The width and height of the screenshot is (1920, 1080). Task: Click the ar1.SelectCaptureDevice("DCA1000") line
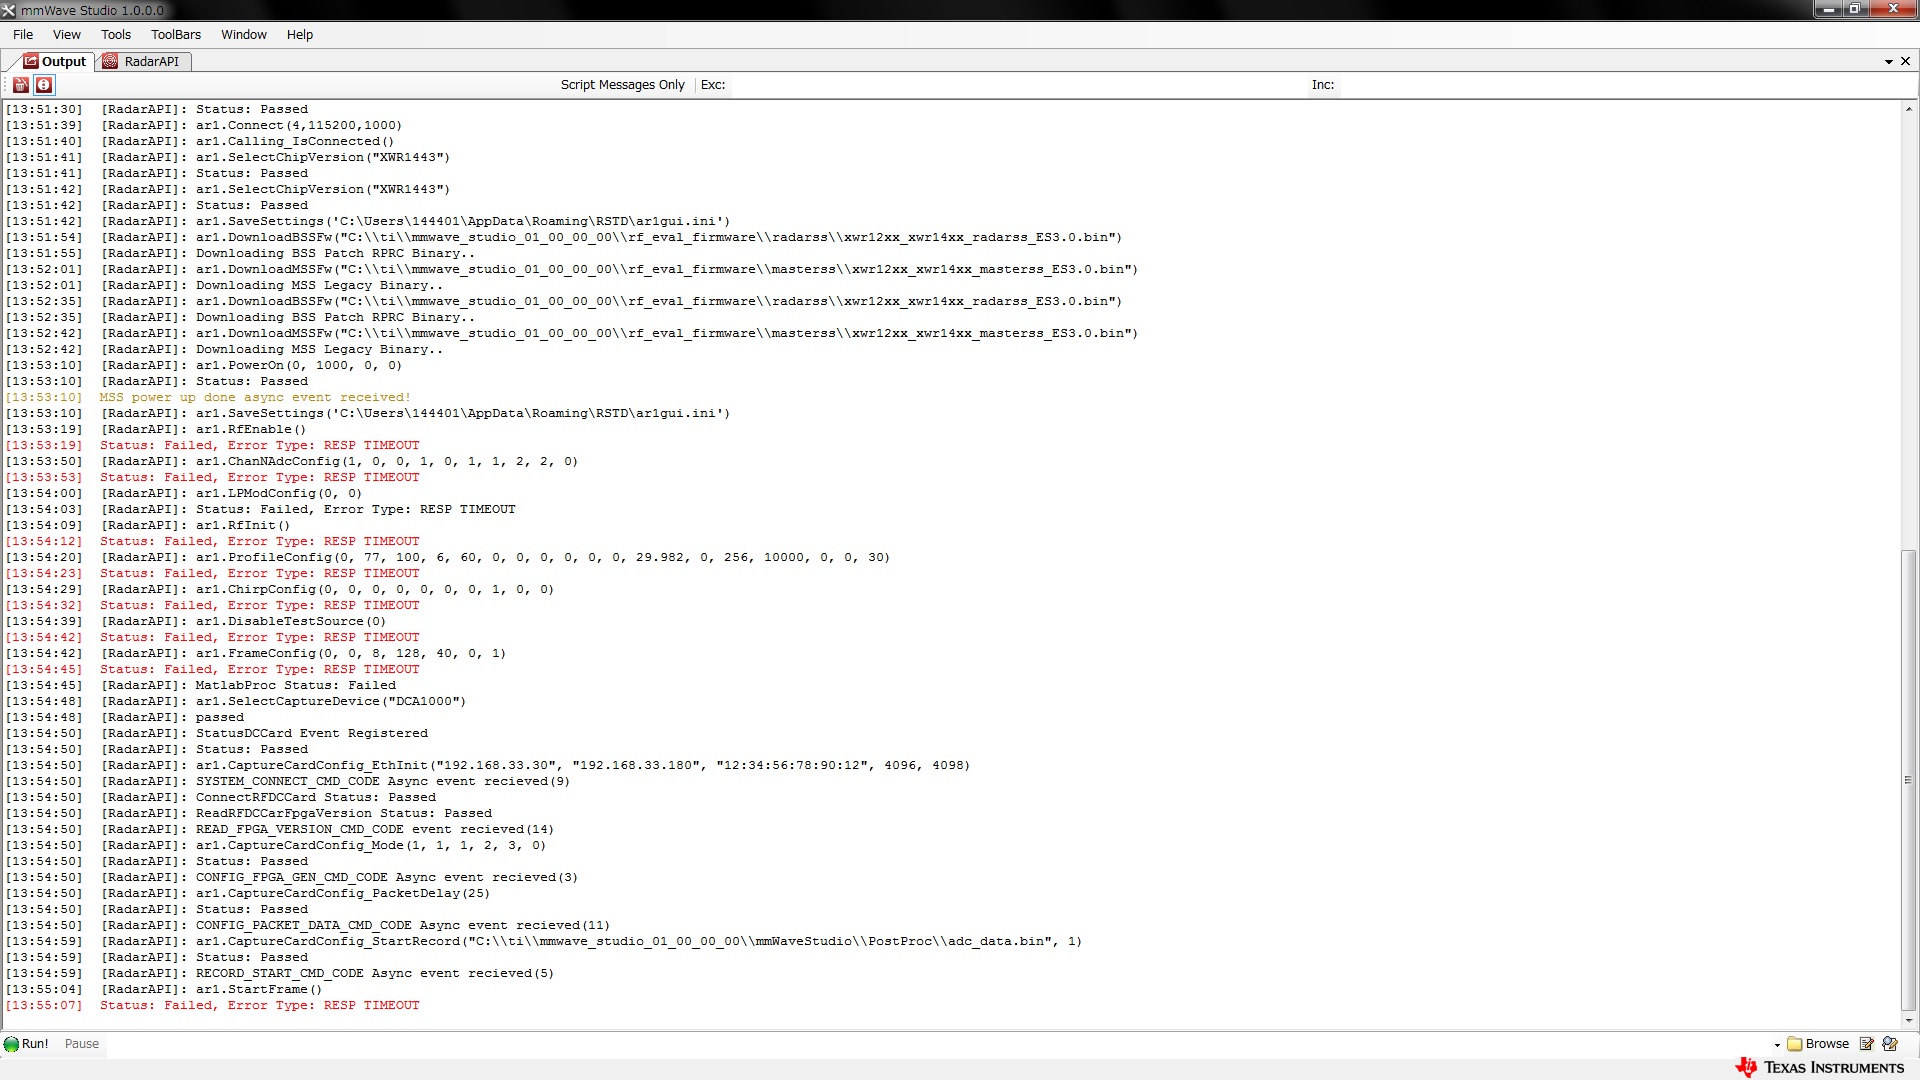coord(235,701)
